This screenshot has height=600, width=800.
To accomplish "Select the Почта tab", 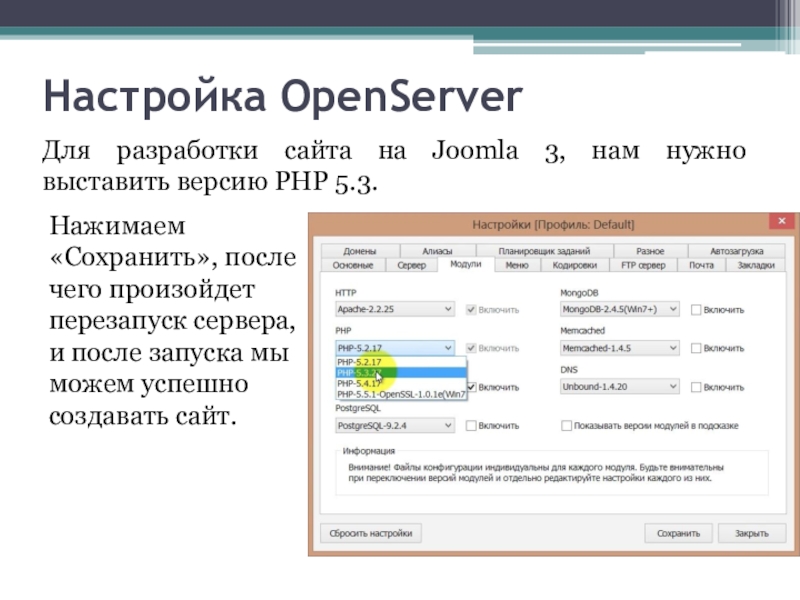I will point(701,265).
